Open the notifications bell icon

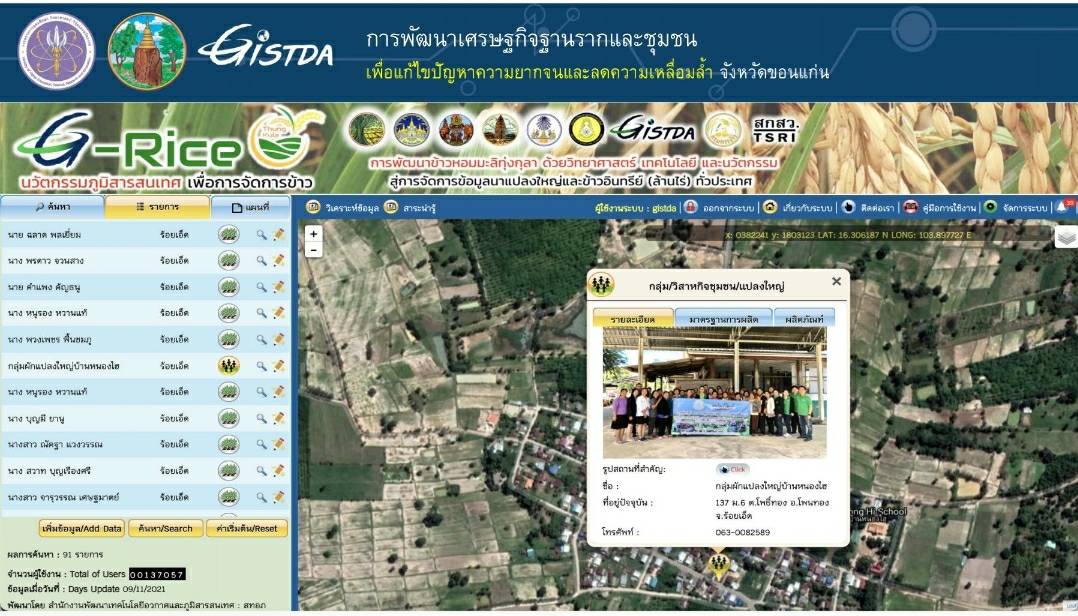(x=1063, y=206)
